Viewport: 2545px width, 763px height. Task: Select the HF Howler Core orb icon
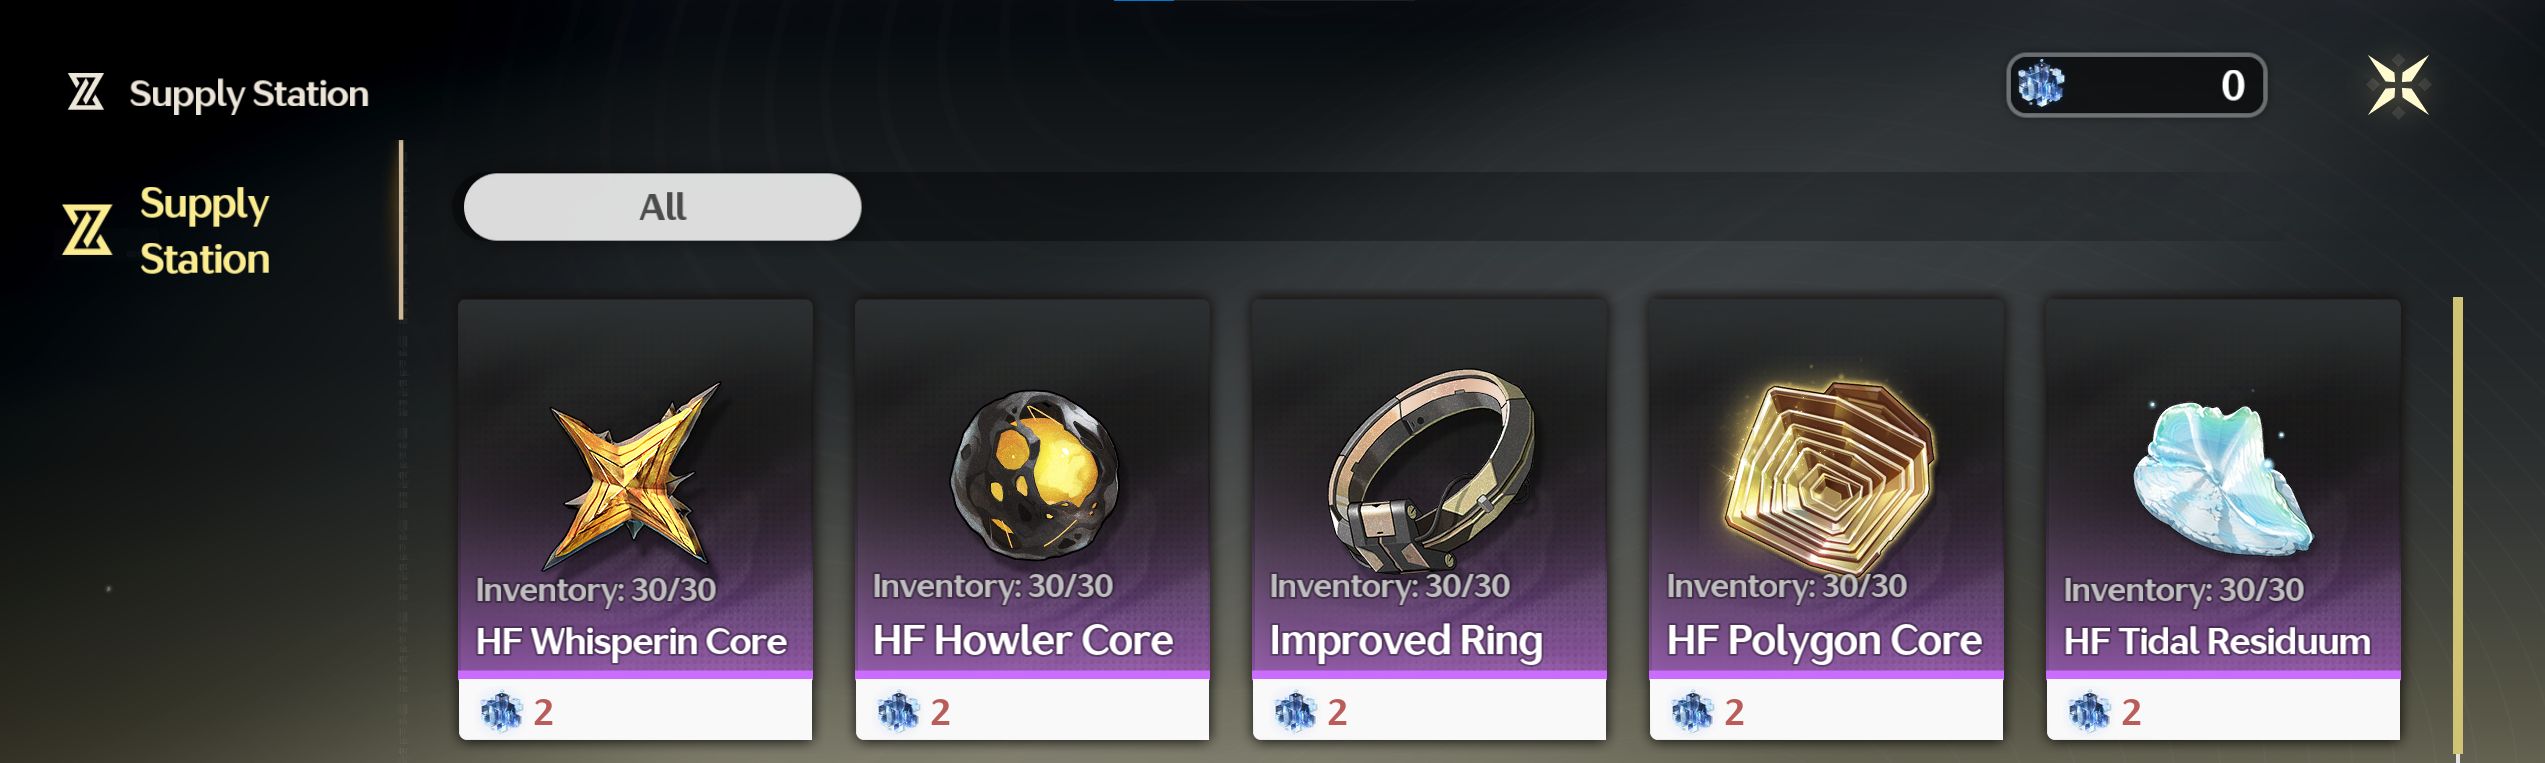1035,475
